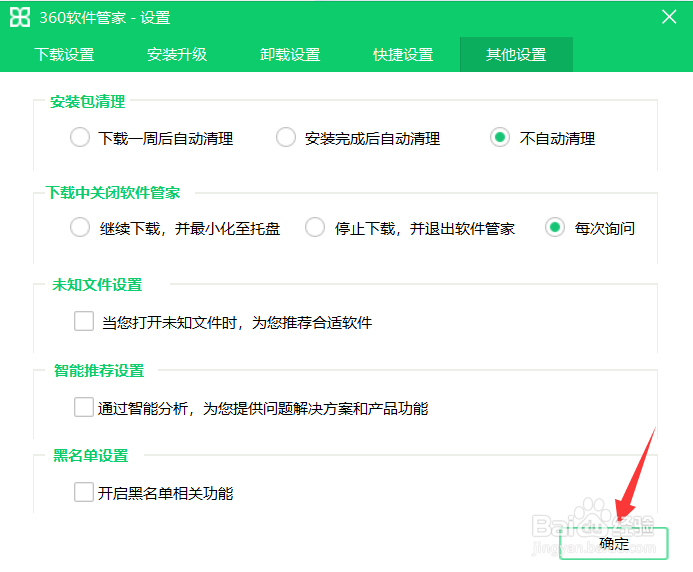Choose 安装完成后自动清理 radio option

(x=286, y=137)
